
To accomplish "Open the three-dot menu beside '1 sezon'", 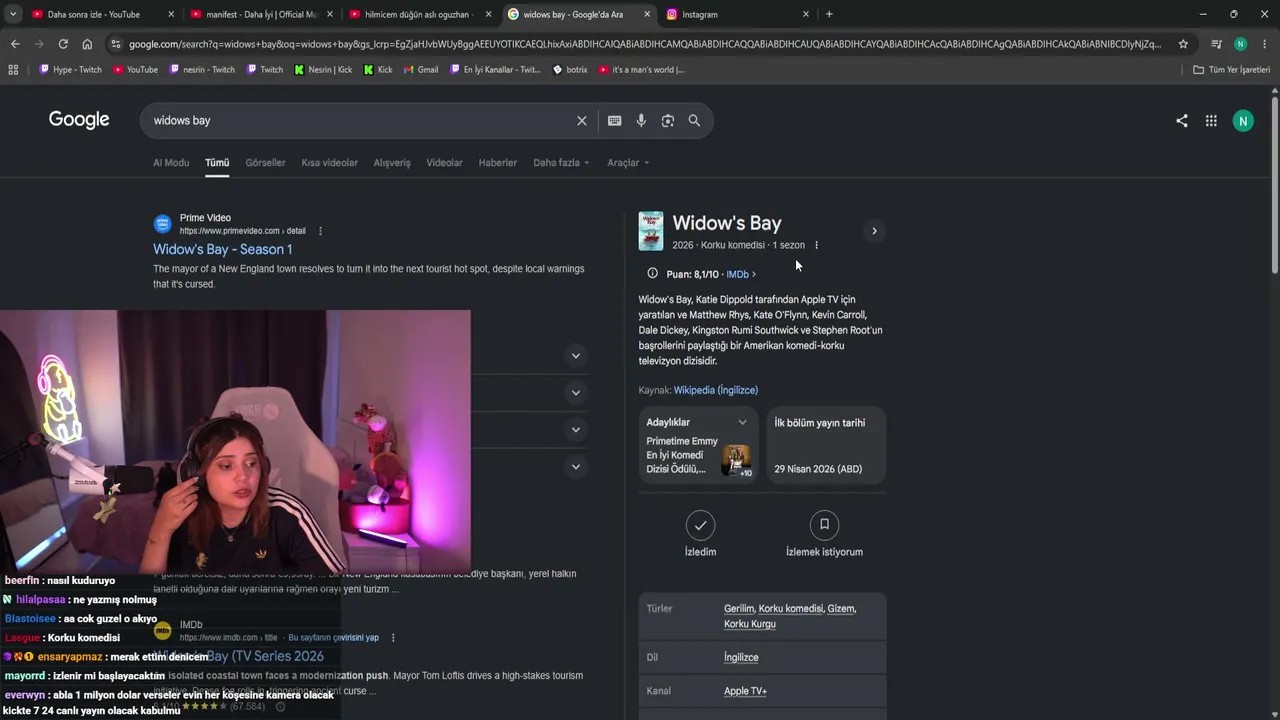I will click(x=816, y=245).
